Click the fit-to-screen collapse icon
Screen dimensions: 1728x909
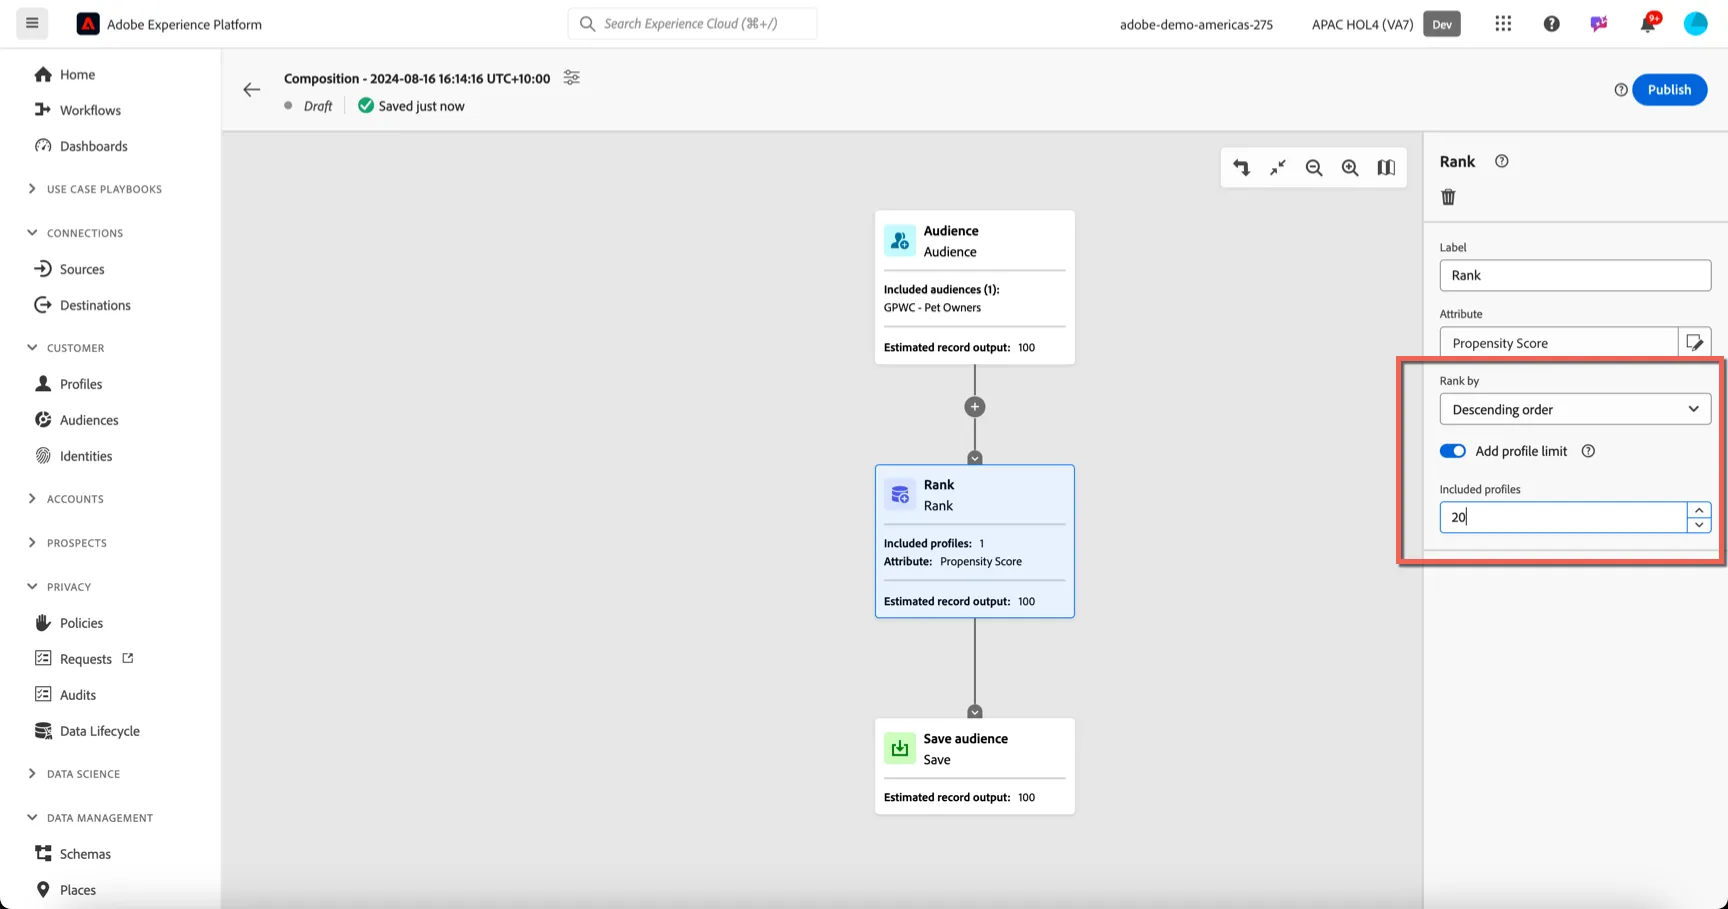coord(1278,168)
